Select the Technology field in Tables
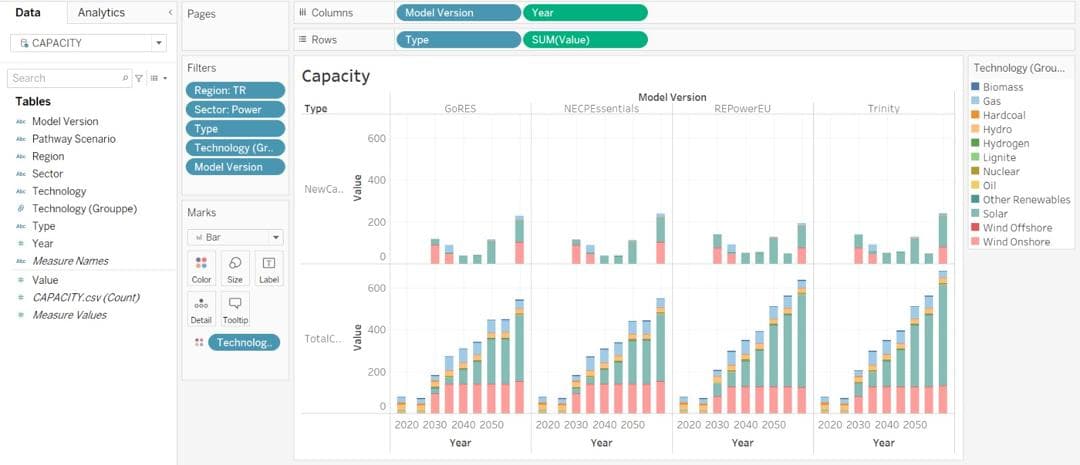Viewport: 1080px width, 465px height. pyautogui.click(x=59, y=192)
